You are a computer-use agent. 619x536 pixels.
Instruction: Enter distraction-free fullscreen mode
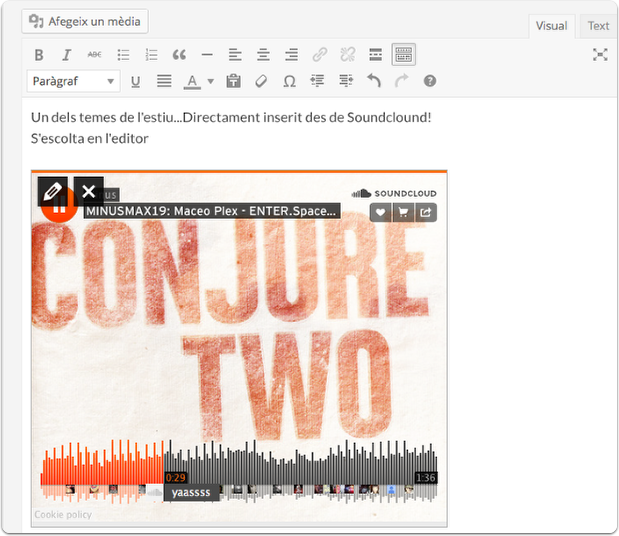click(x=600, y=54)
